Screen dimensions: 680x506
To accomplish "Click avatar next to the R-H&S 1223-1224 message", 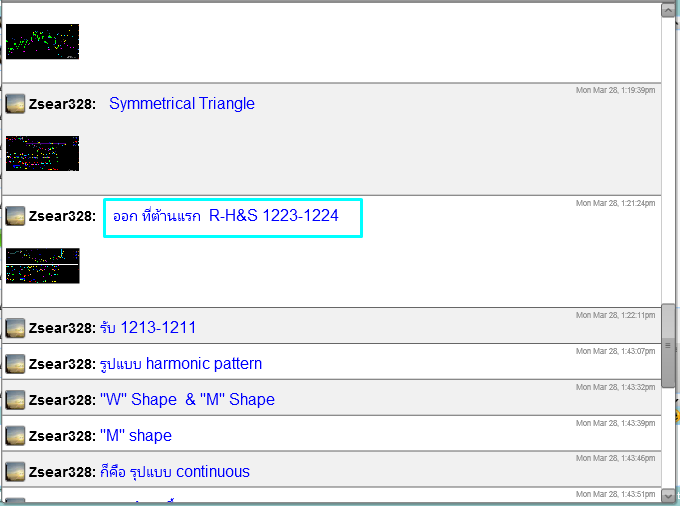I will click(x=15, y=216).
